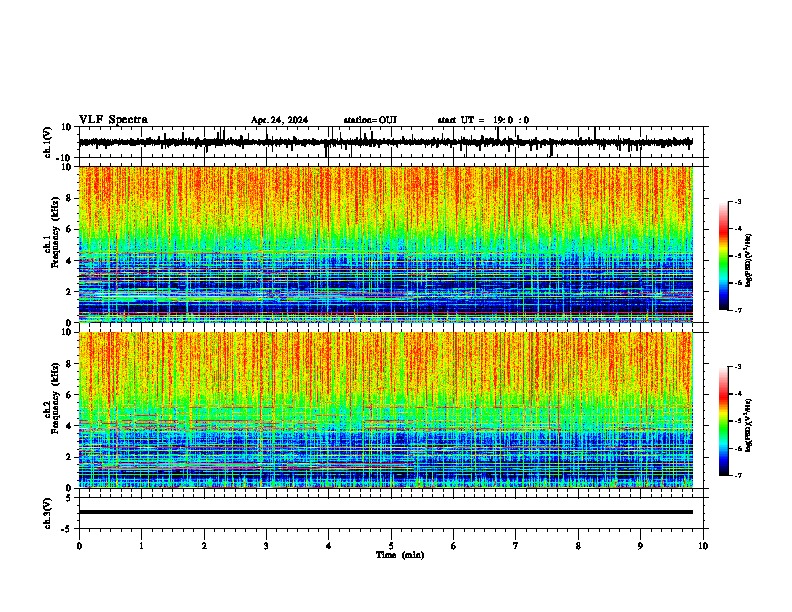792x612 pixels.
Task: Click time axis tick label "8"
Action: (578, 546)
